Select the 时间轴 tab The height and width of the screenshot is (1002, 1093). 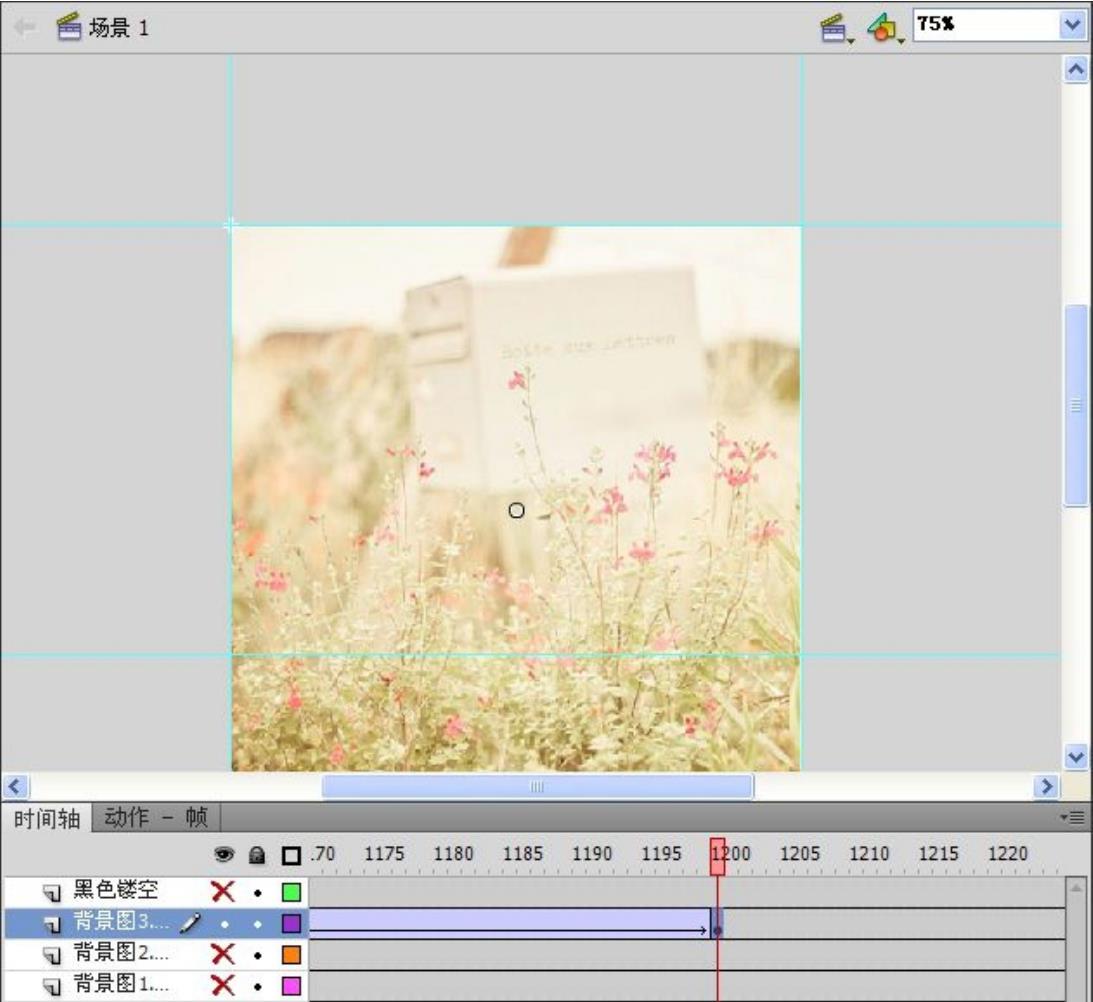point(47,817)
